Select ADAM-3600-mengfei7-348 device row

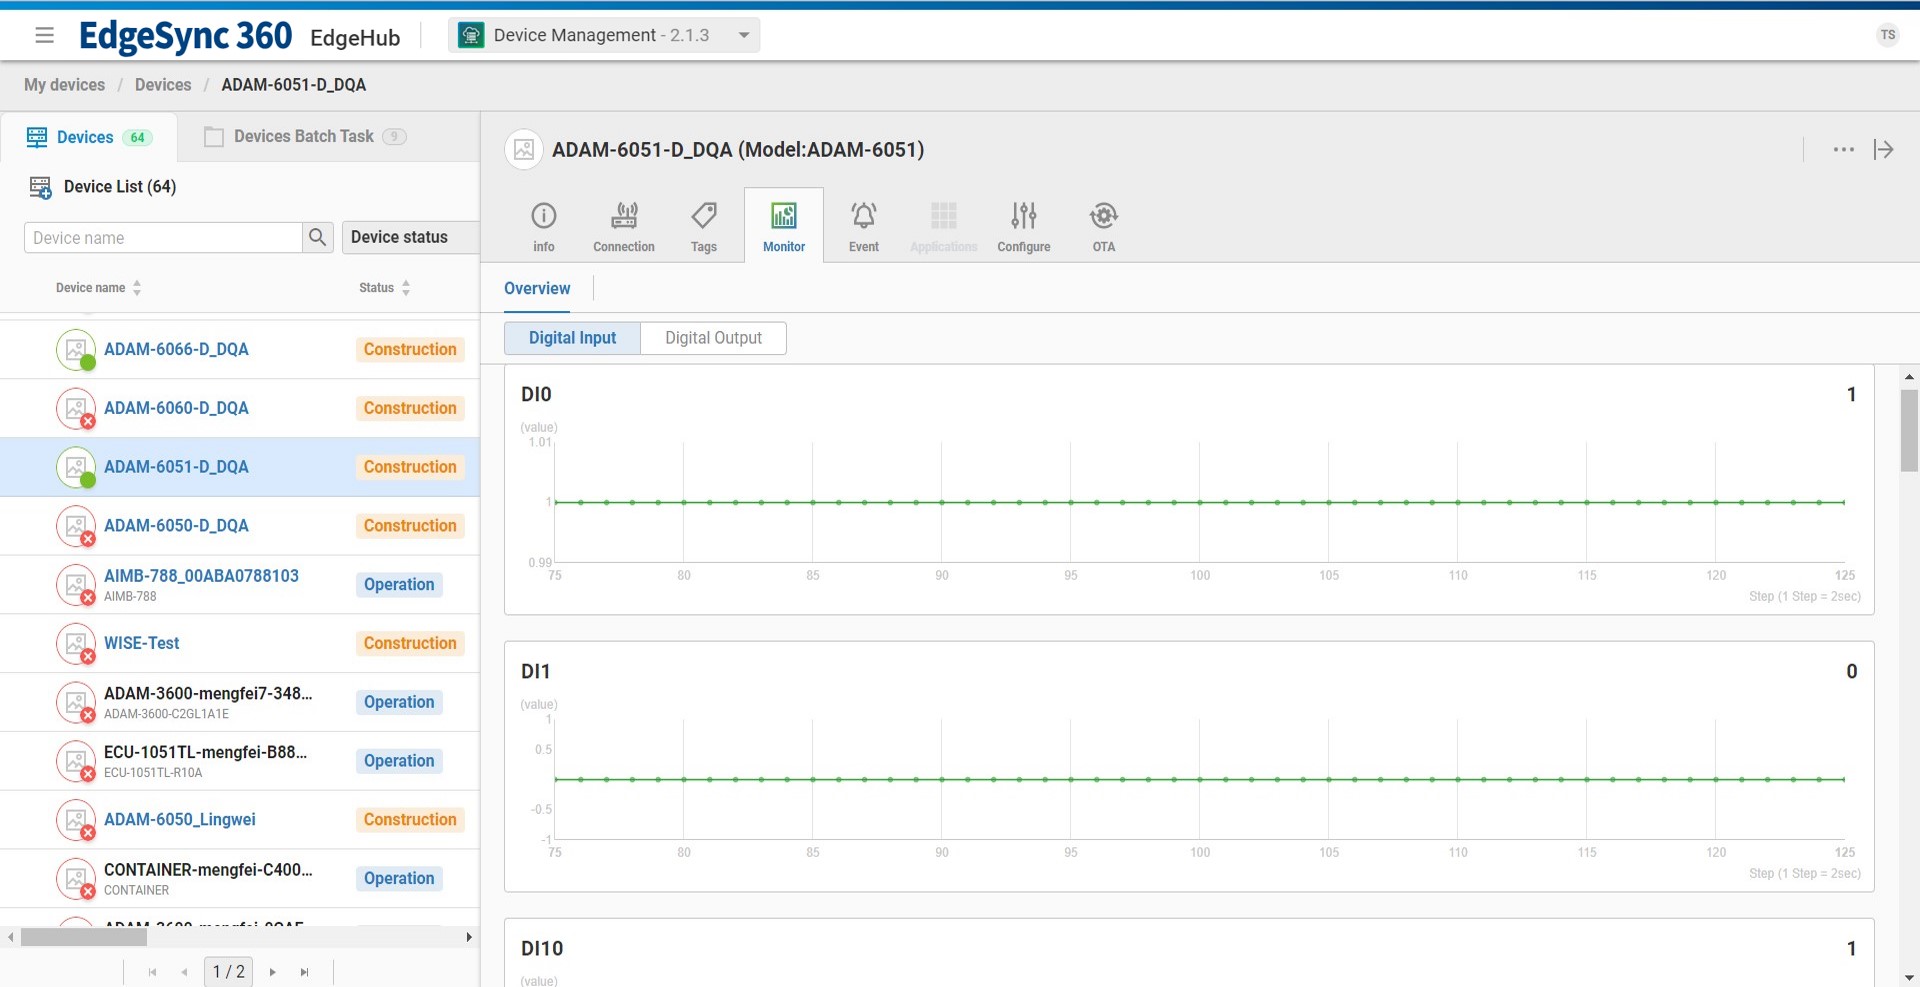pyautogui.click(x=240, y=702)
